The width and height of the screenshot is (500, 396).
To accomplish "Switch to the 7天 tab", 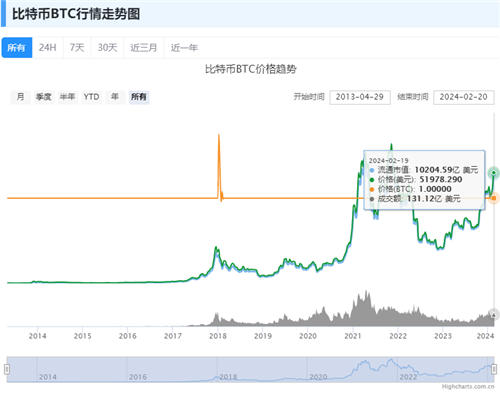I will click(x=77, y=48).
